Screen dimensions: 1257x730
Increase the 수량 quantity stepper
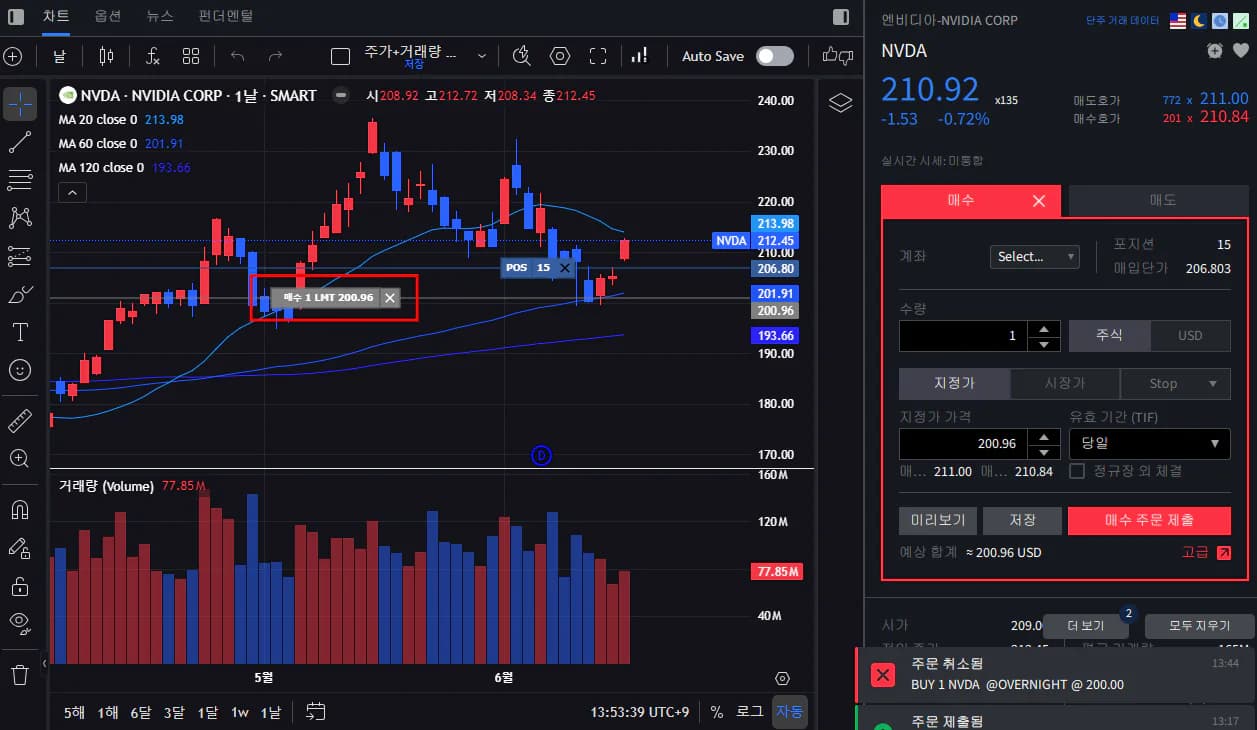coord(1044,329)
